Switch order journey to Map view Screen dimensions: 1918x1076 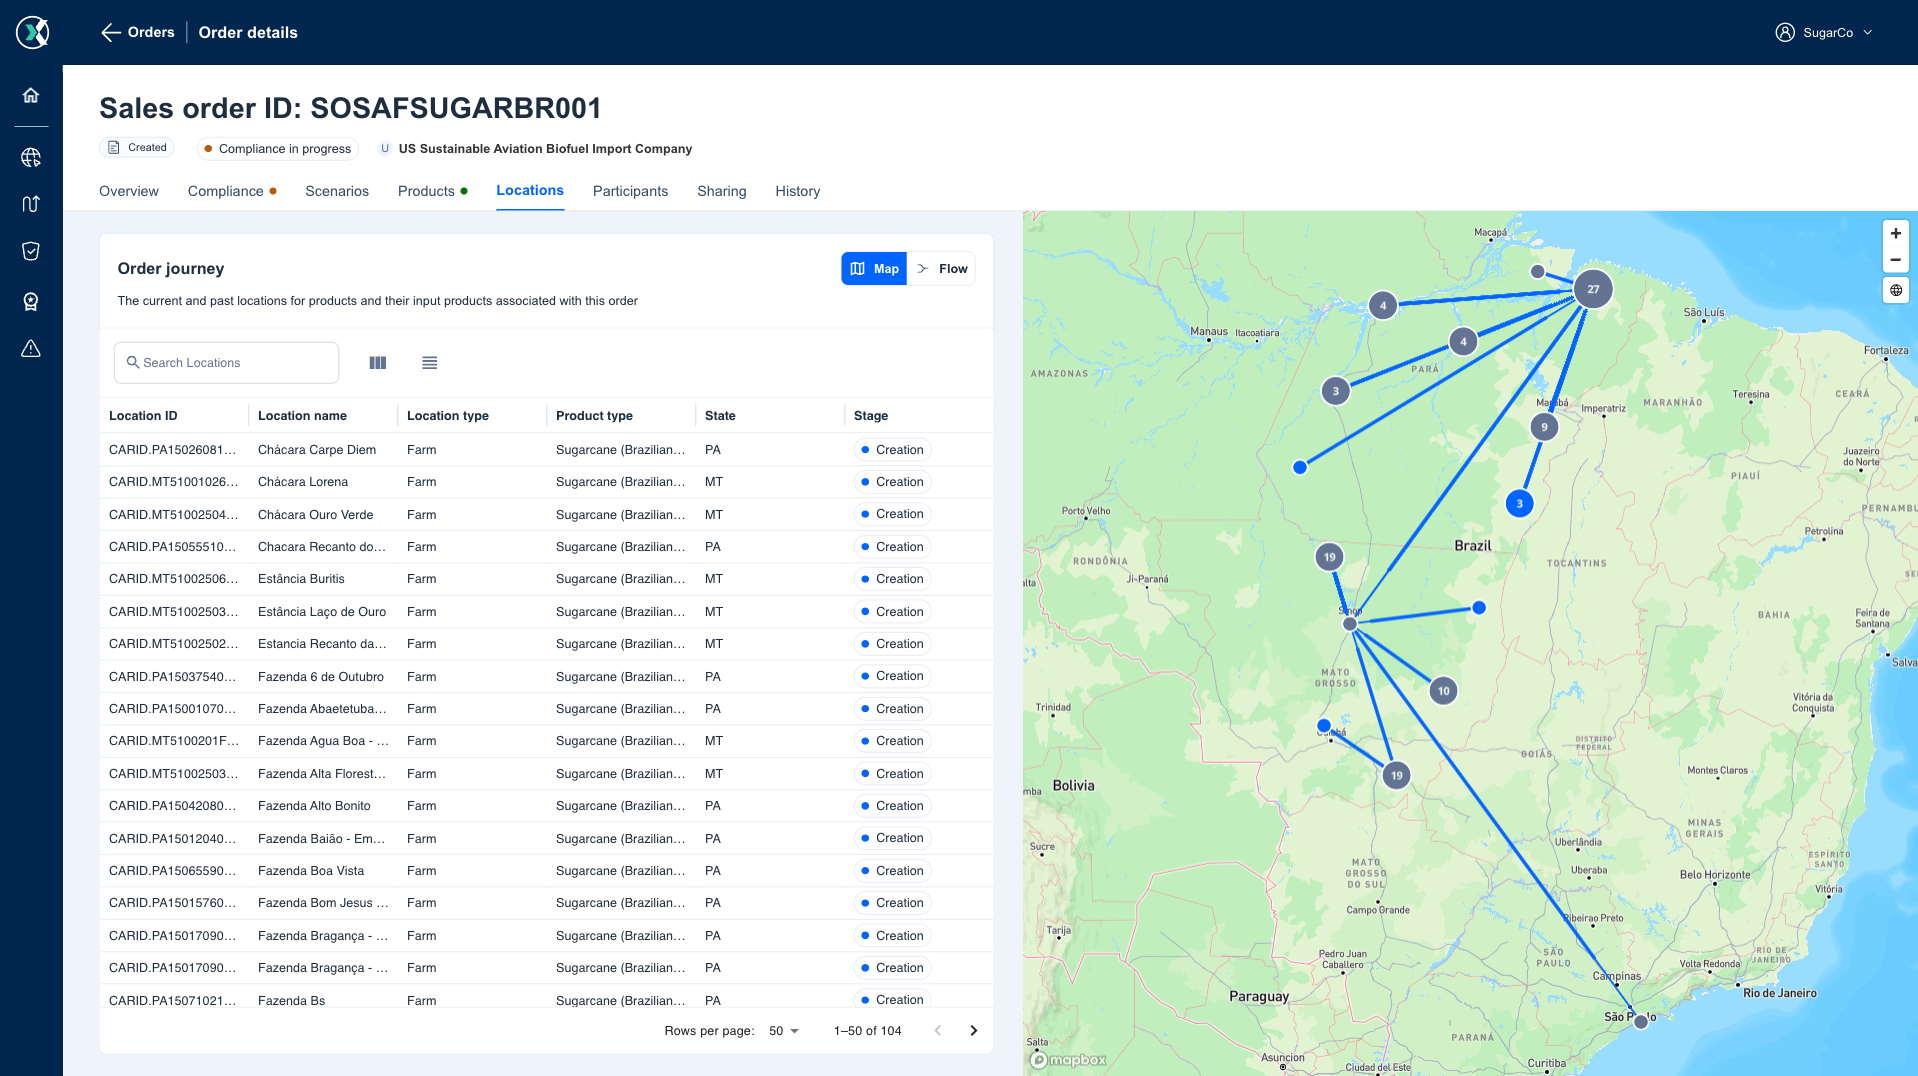tap(874, 268)
